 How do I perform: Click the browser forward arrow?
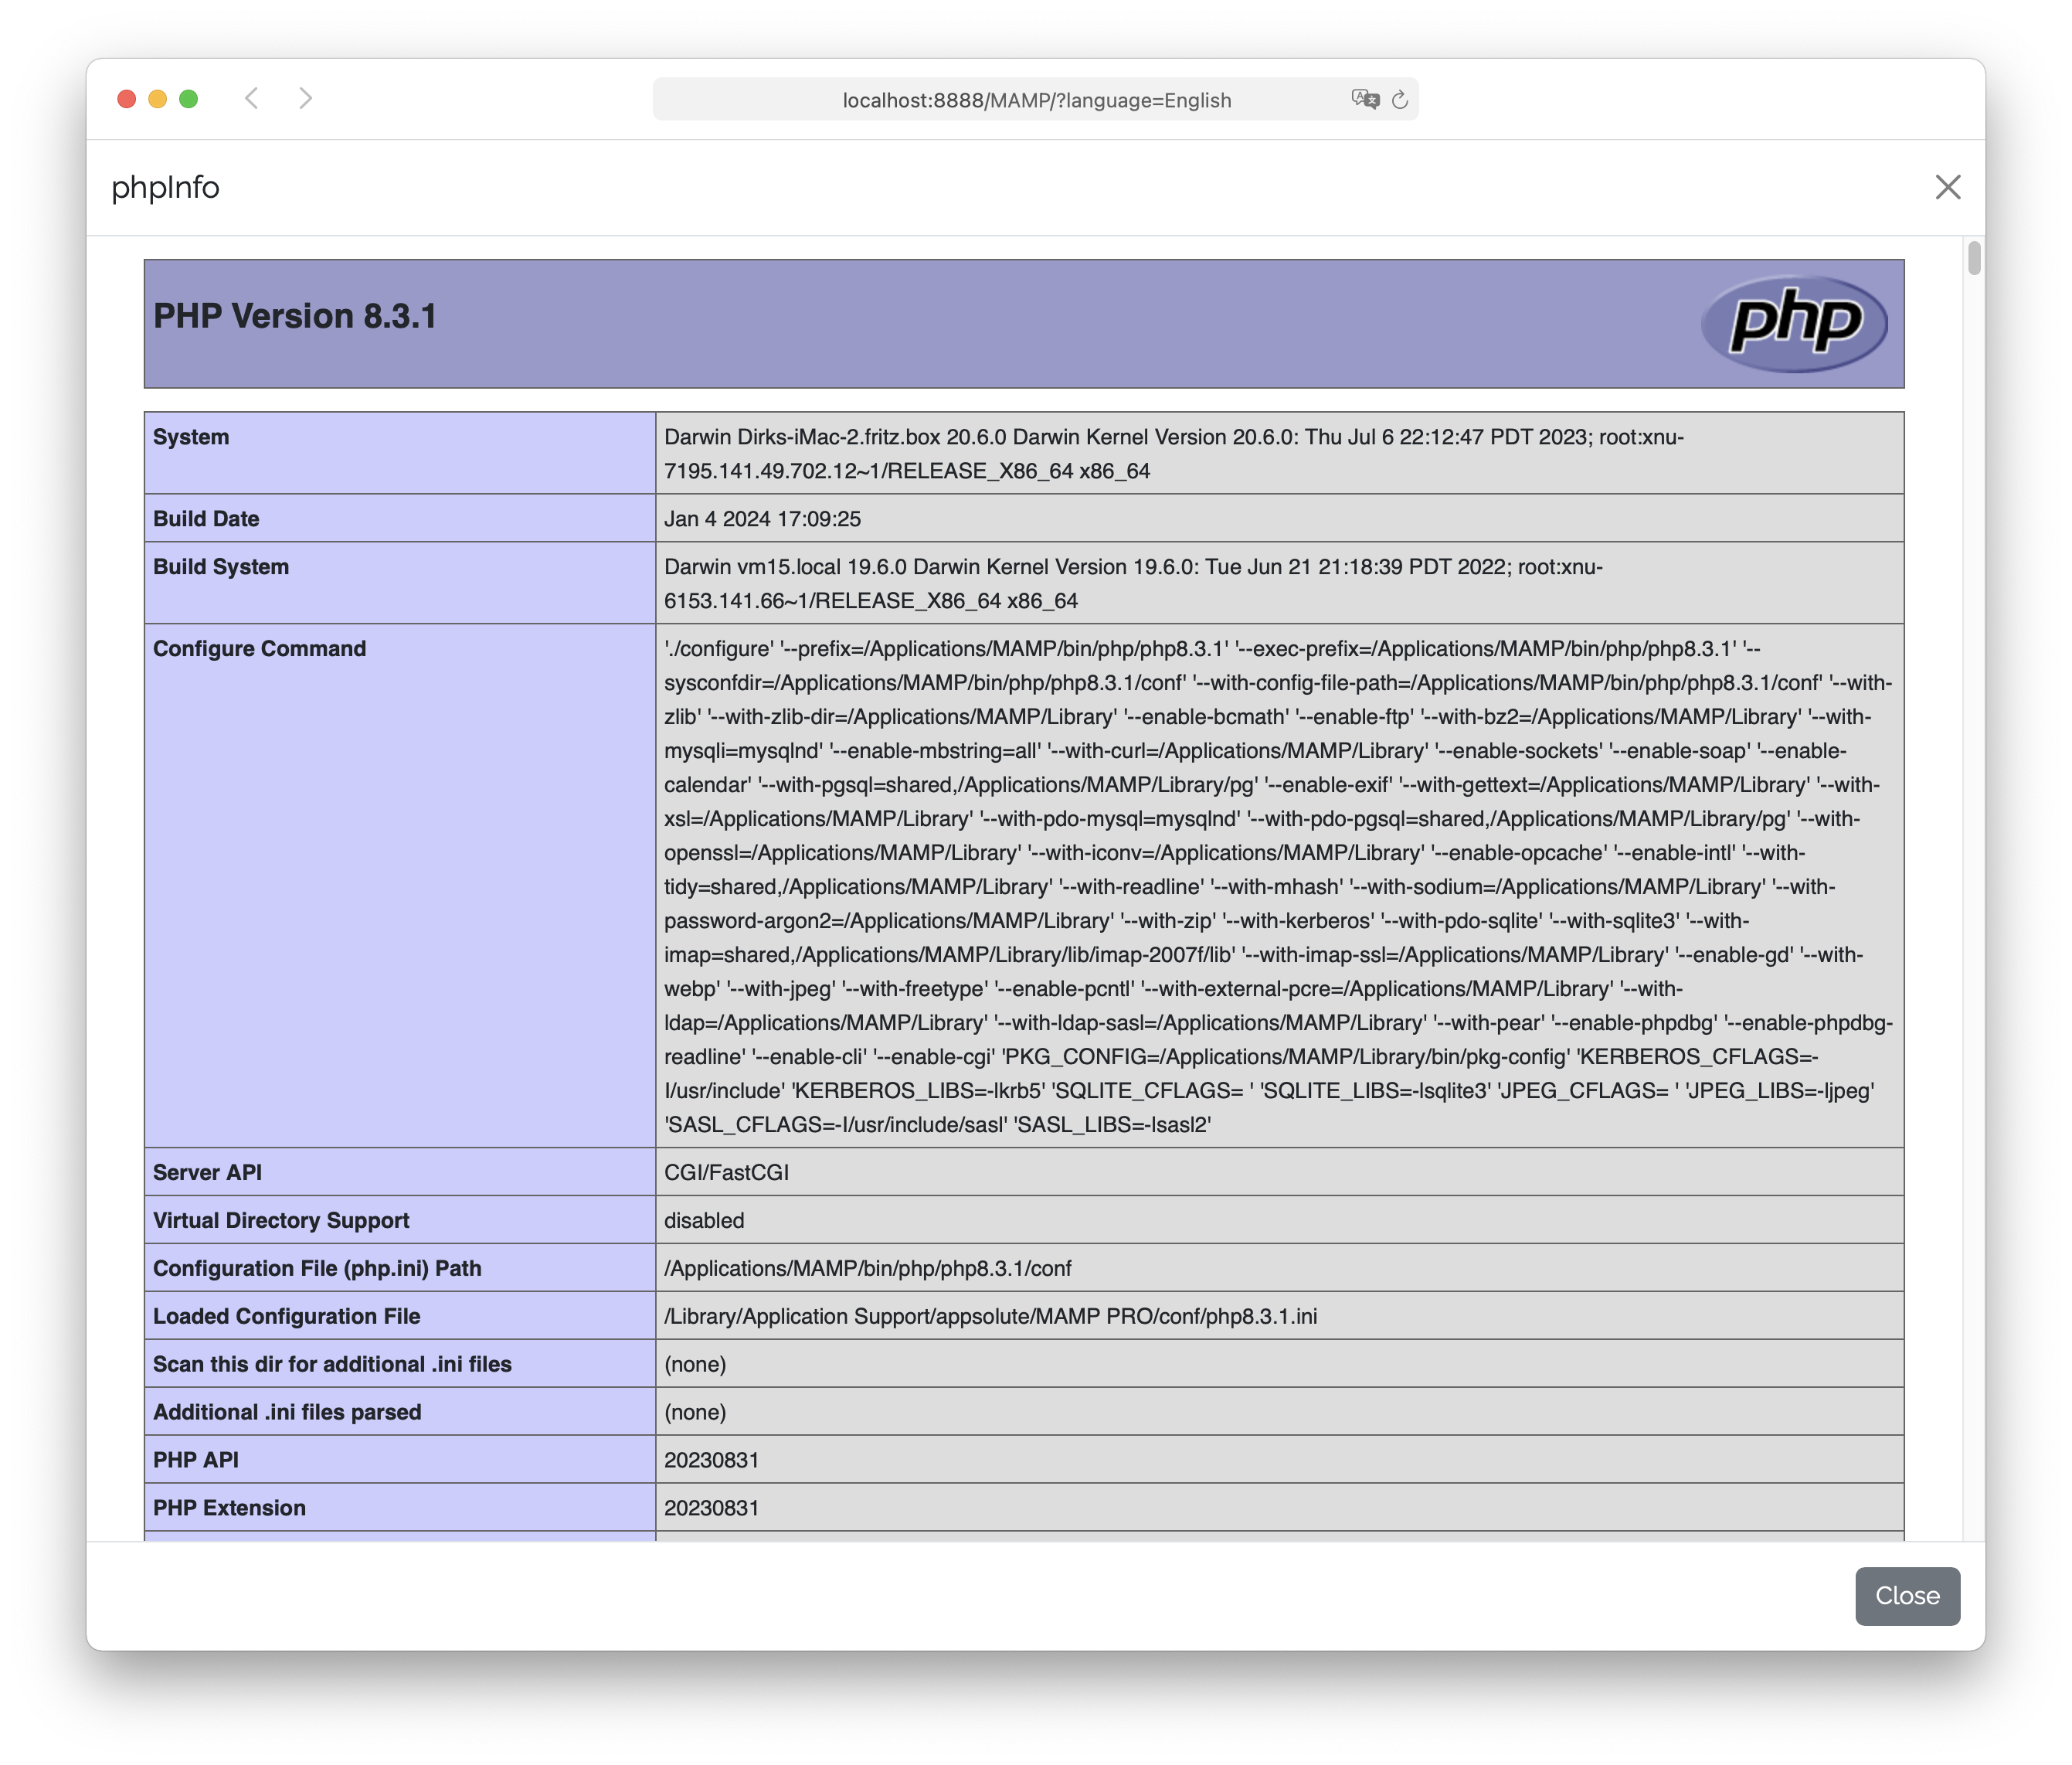[306, 98]
